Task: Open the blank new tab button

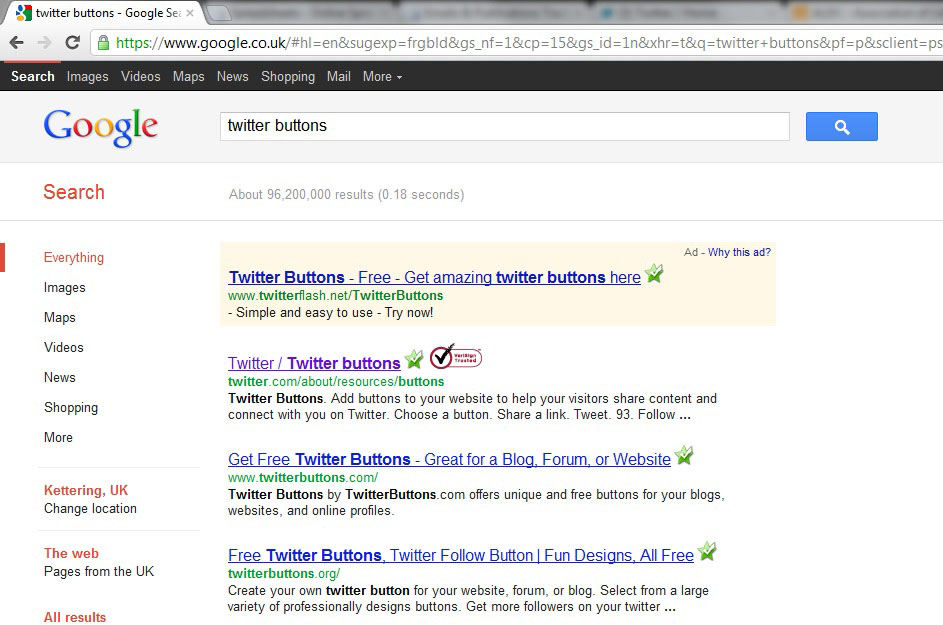Action: click(218, 13)
